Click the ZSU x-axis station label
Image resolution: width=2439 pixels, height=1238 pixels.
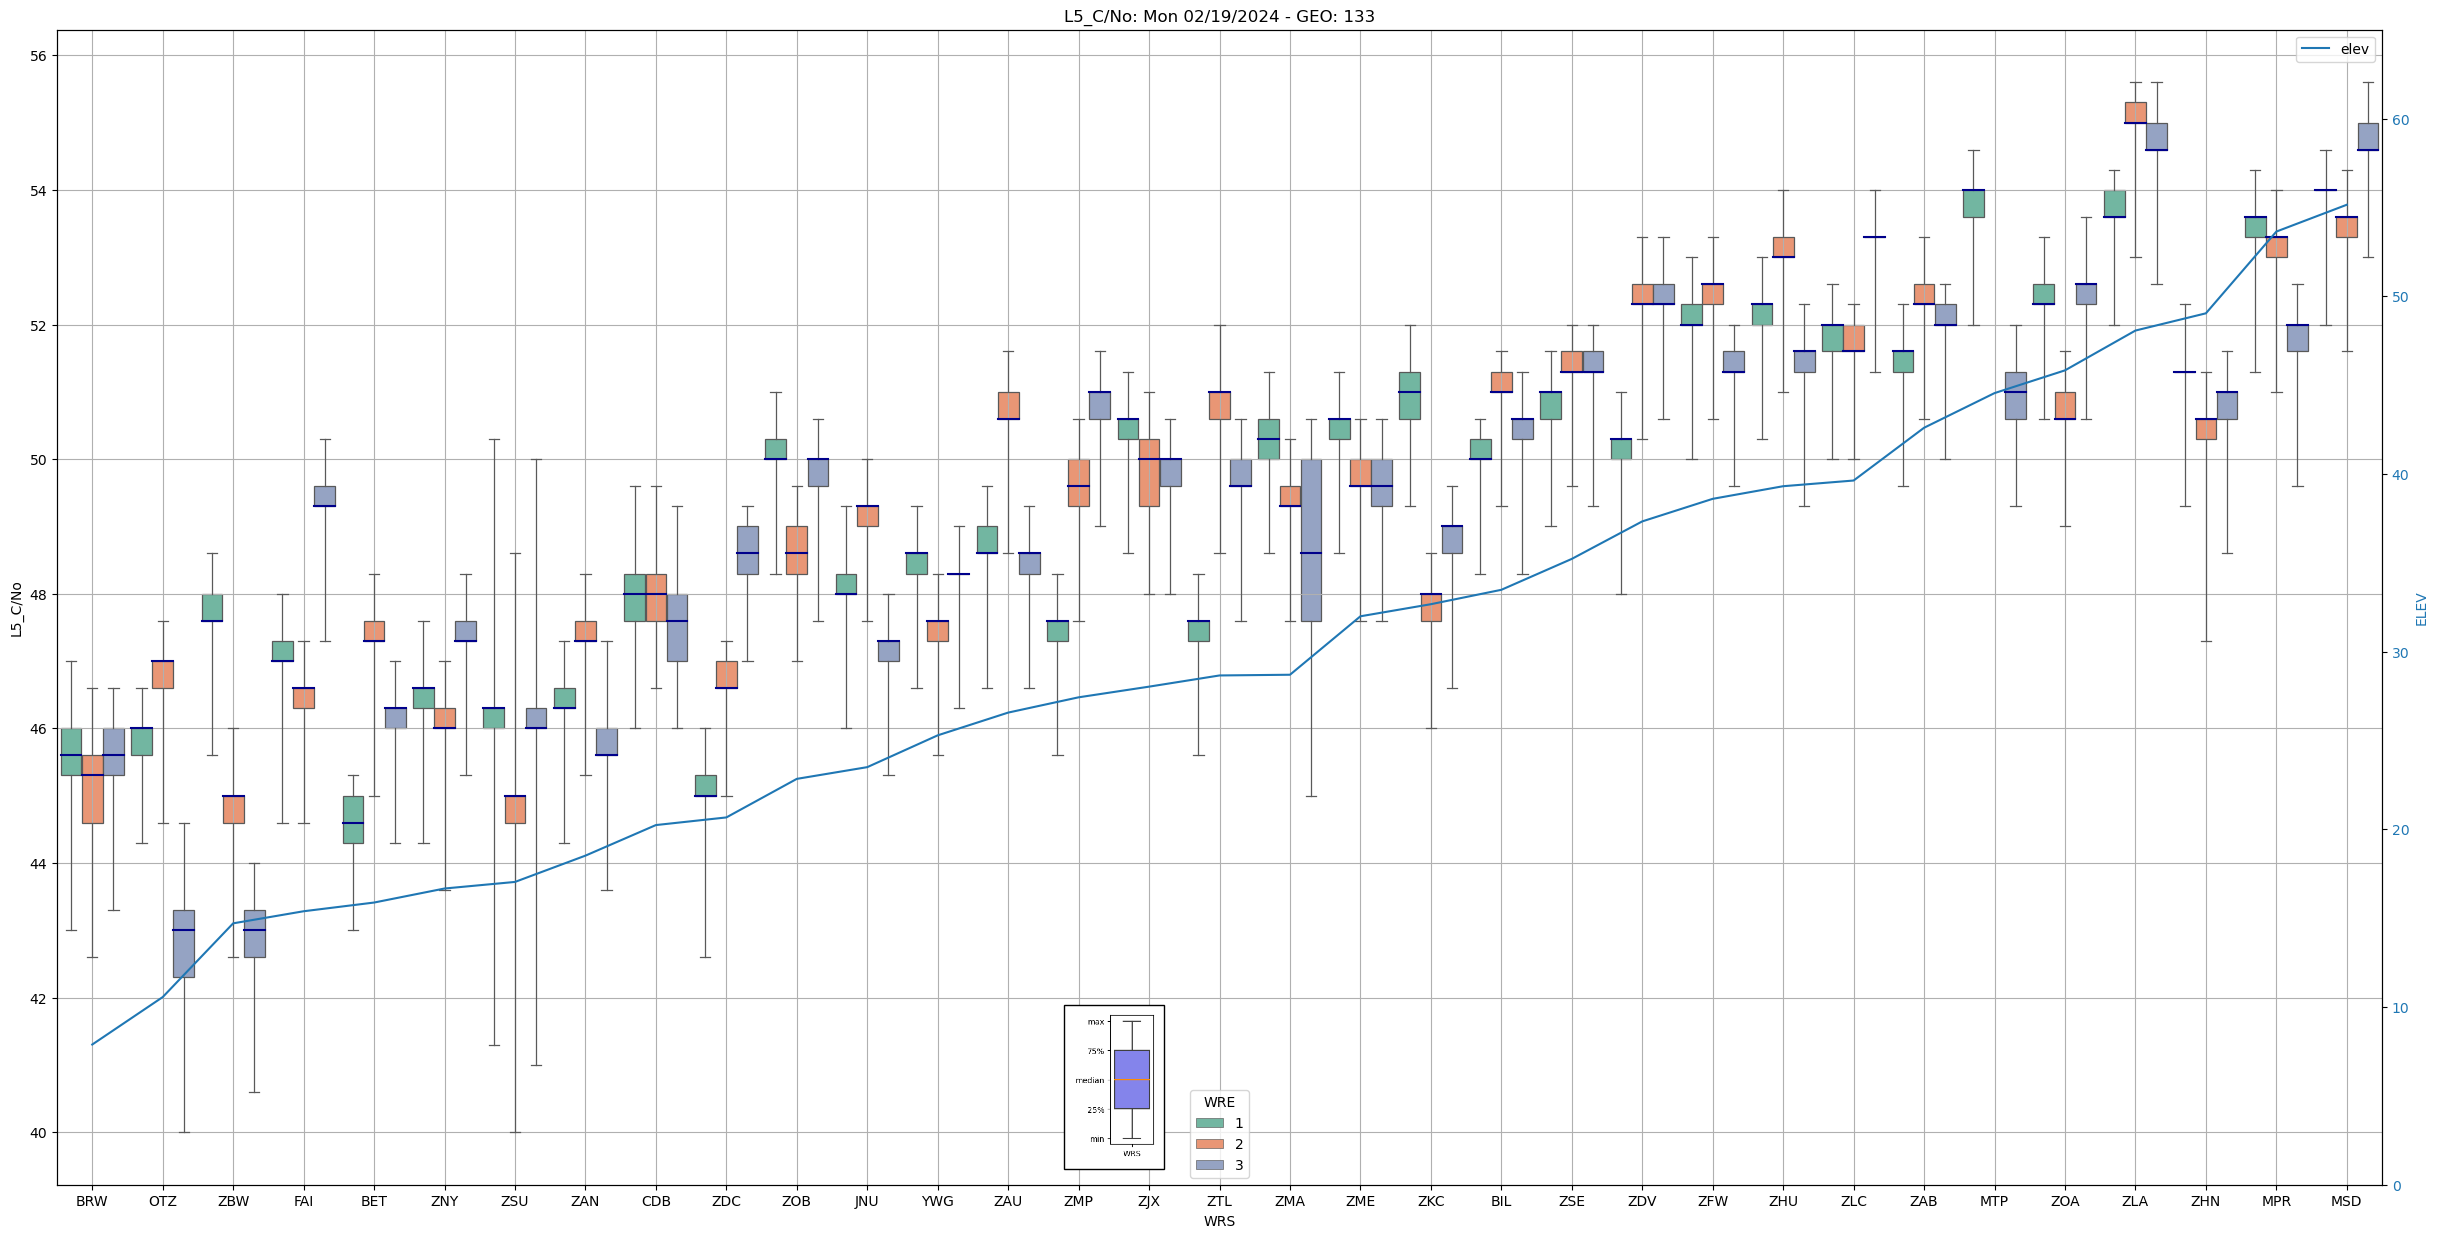(x=514, y=1201)
